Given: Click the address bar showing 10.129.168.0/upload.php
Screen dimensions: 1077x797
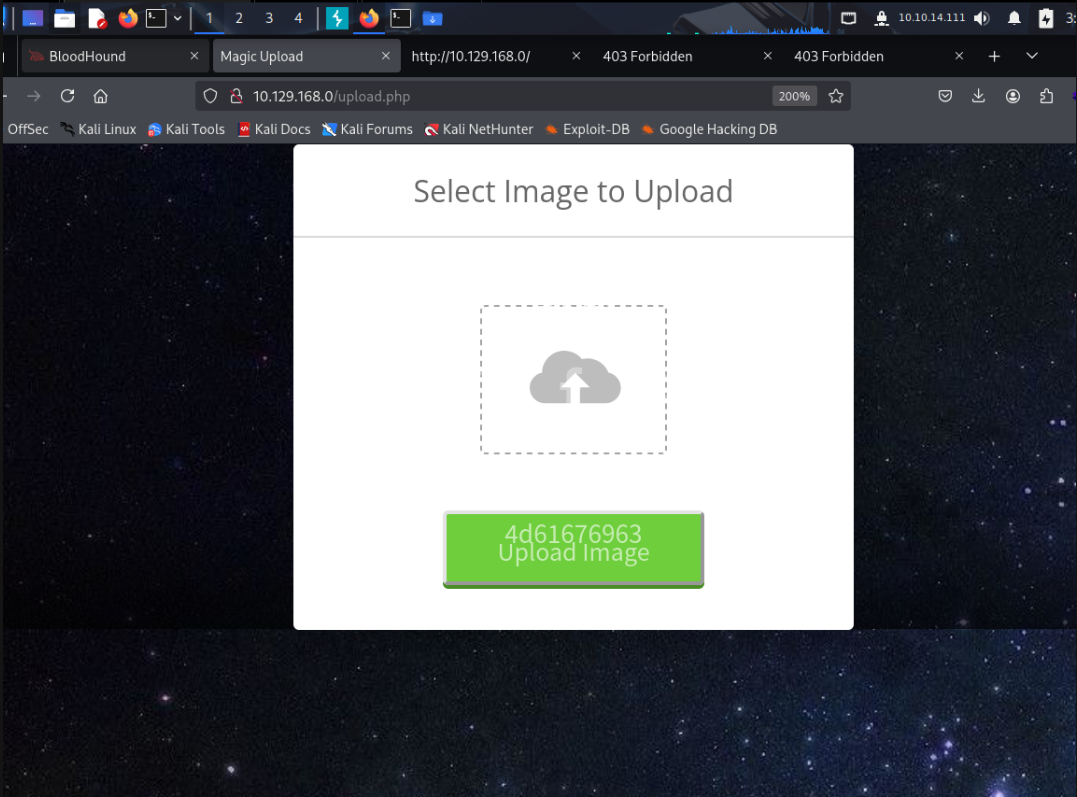Looking at the screenshot, I should (x=500, y=96).
